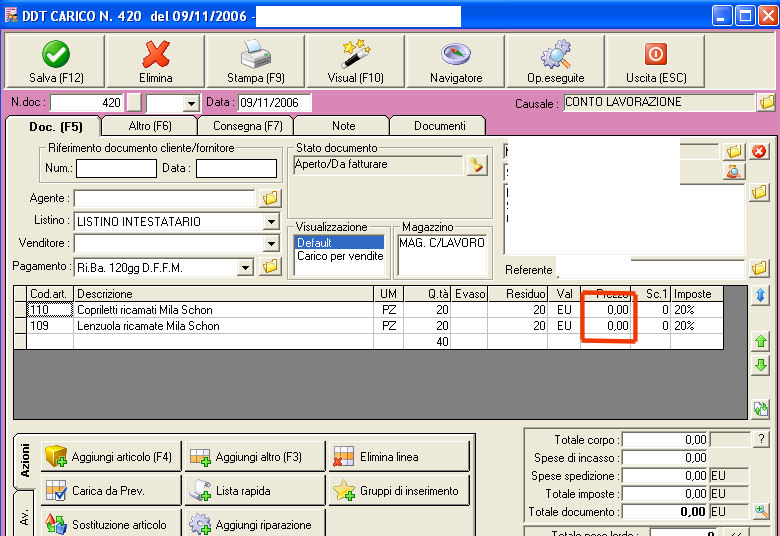Open the Navigatore compass tool
The height and width of the screenshot is (536, 780).
tap(456, 61)
